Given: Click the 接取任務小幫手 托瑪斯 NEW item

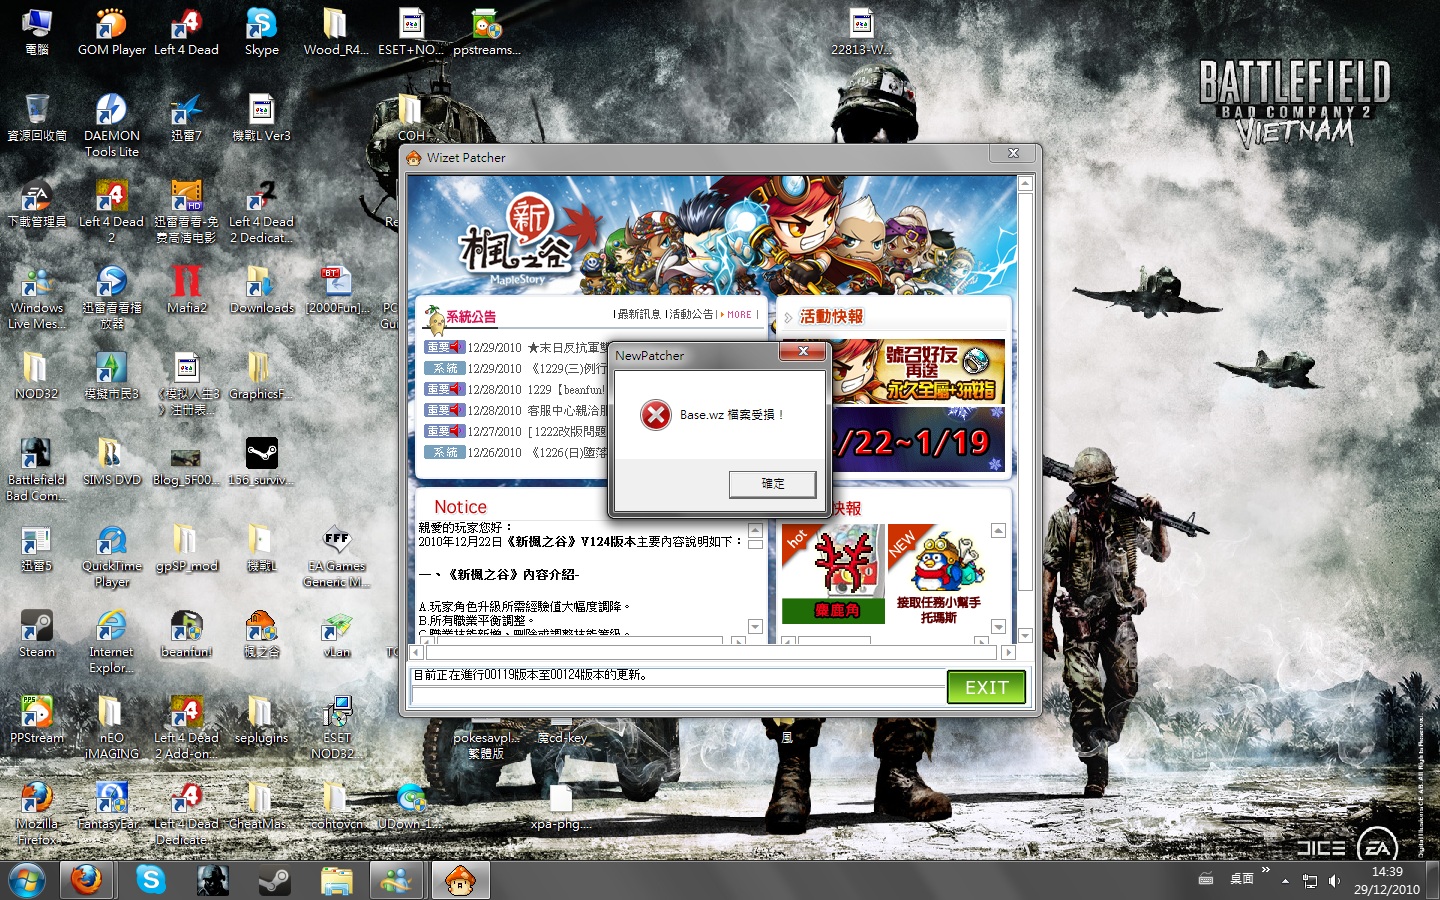Looking at the screenshot, I should (938, 575).
